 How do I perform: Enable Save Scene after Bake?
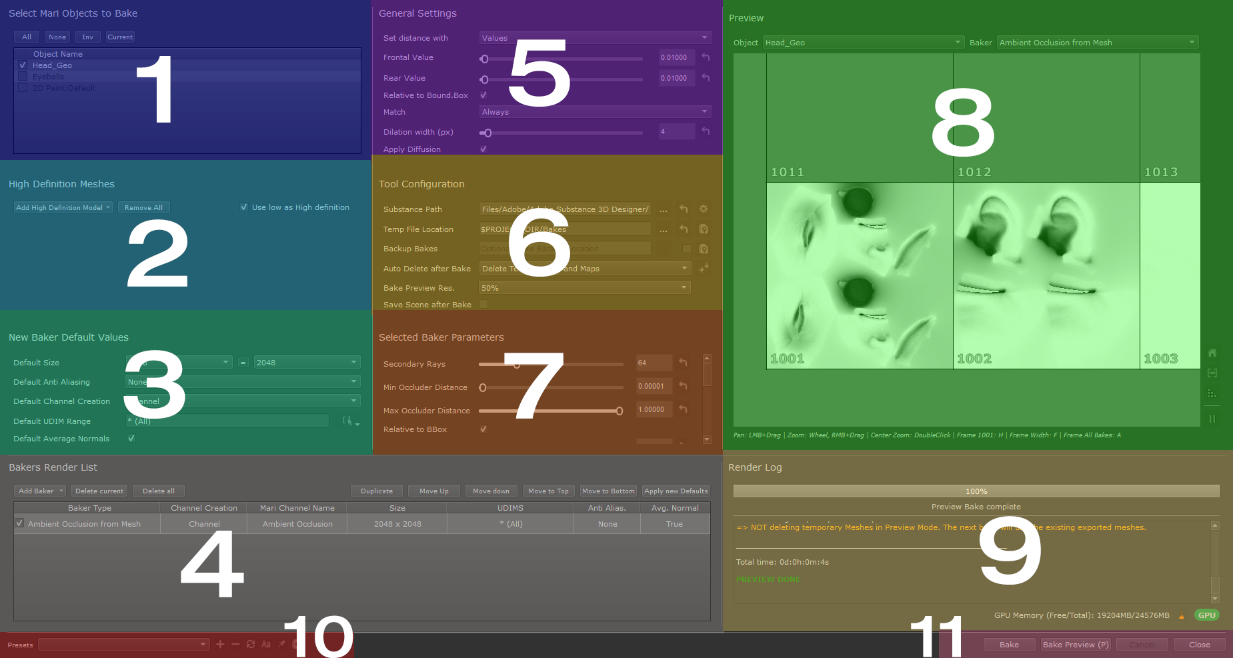click(x=484, y=304)
